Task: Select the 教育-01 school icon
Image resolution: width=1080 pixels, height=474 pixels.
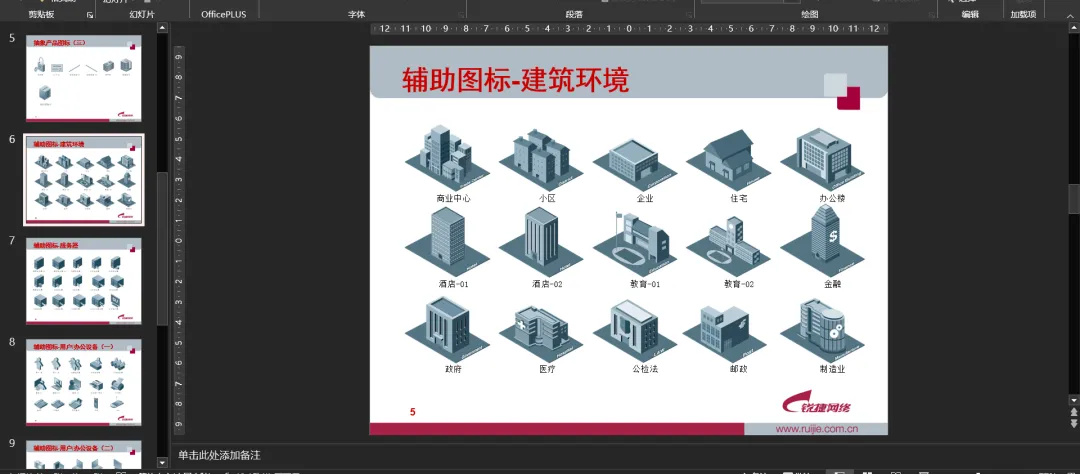Action: click(x=635, y=244)
